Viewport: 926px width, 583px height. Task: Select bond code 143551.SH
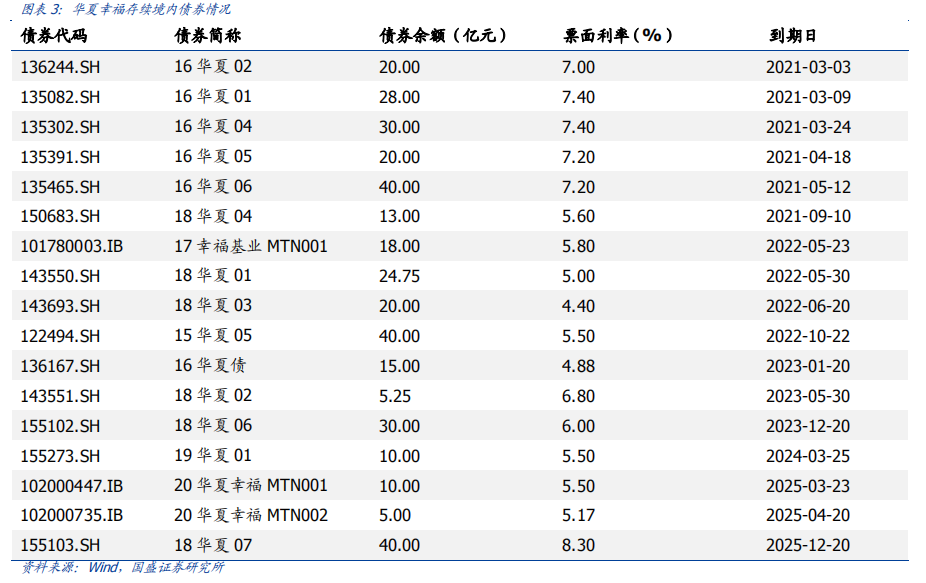coord(60,396)
